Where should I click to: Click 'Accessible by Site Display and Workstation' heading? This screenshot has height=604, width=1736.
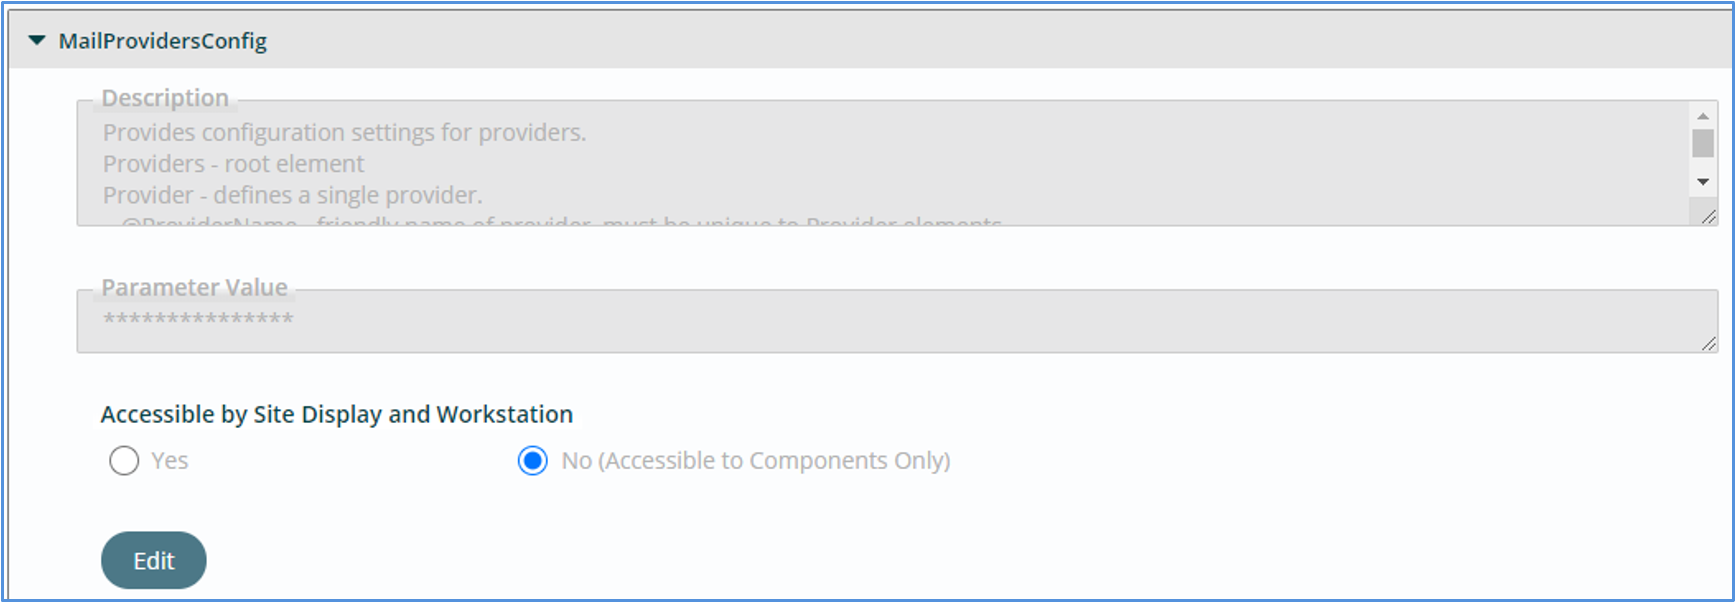pos(337,414)
